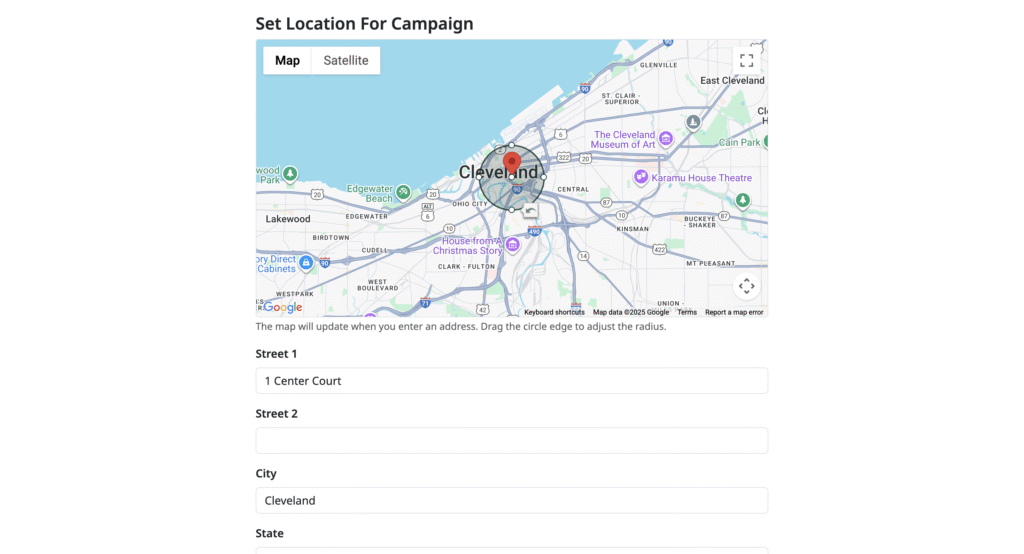
Task: Switch to the Satellite map view
Action: [x=346, y=61]
